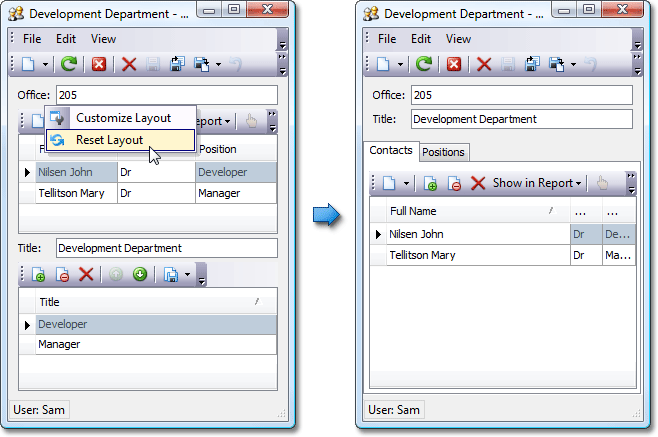The image size is (658, 437).
Task: Open Export dropdown arrow in left window's lower toolbar
Action: (x=187, y=275)
